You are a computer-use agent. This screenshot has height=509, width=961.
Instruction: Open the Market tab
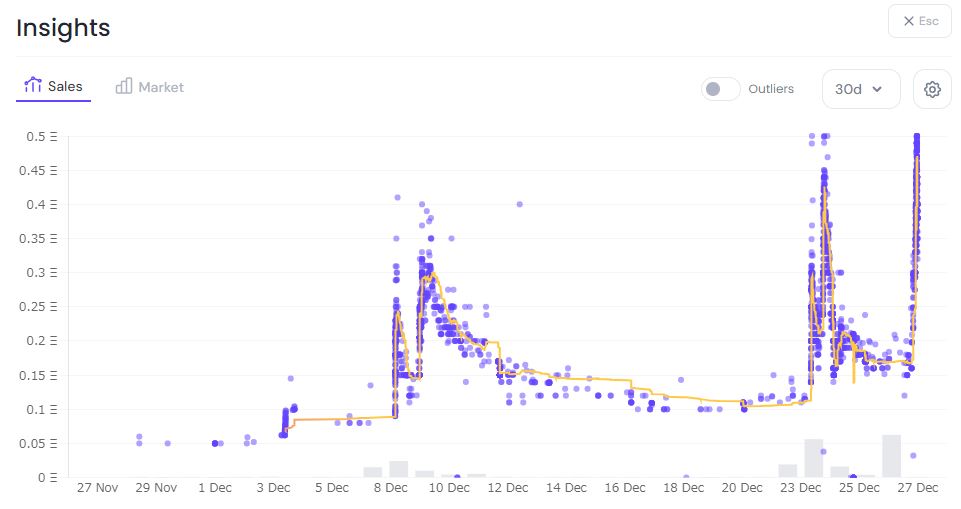pyautogui.click(x=150, y=87)
